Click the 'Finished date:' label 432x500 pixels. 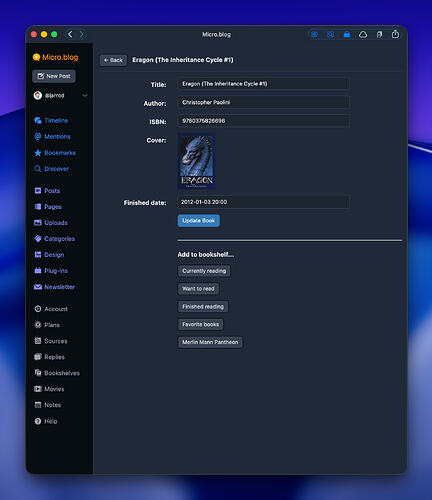point(145,203)
